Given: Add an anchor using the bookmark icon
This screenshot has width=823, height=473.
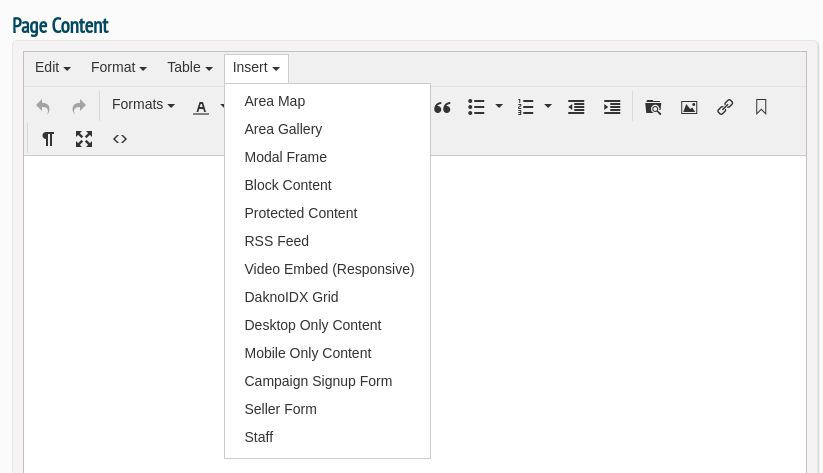Looking at the screenshot, I should click(x=761, y=107).
